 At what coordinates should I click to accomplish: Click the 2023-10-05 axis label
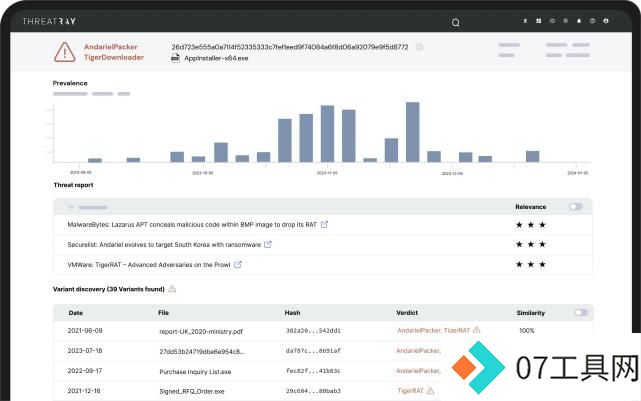pyautogui.click(x=203, y=173)
